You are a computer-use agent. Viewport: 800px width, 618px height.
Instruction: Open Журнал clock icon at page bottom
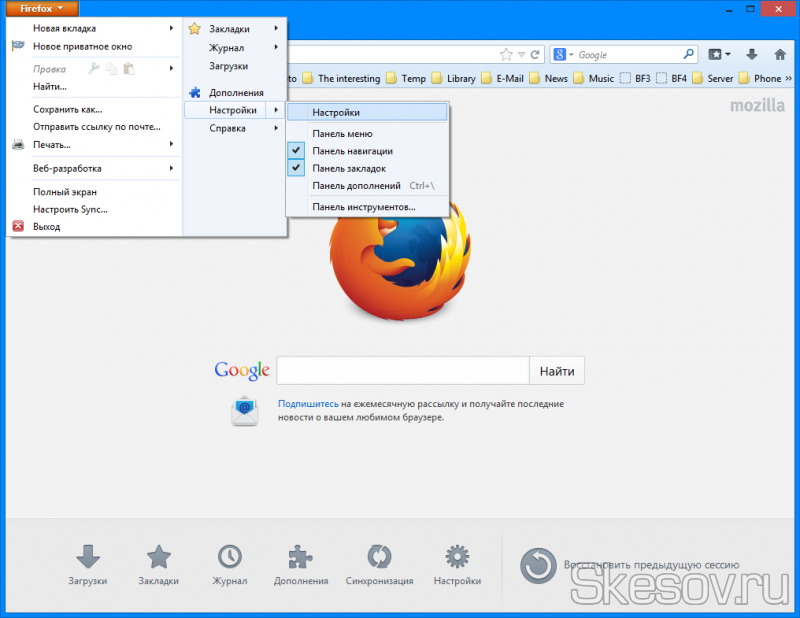coord(229,565)
